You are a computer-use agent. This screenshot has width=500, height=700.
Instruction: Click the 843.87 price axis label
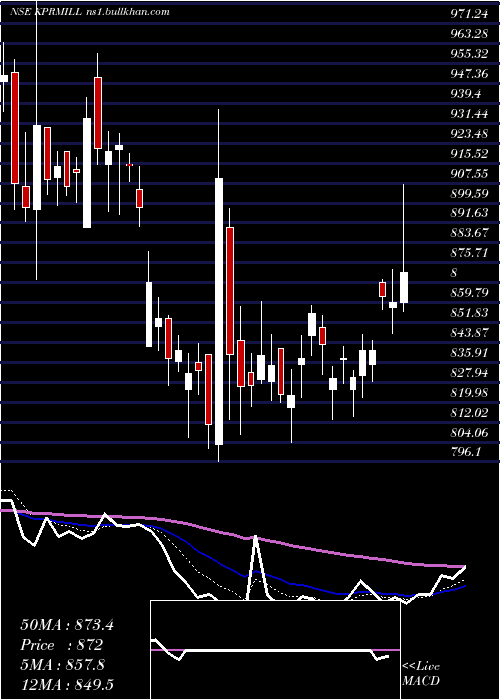pyautogui.click(x=469, y=333)
